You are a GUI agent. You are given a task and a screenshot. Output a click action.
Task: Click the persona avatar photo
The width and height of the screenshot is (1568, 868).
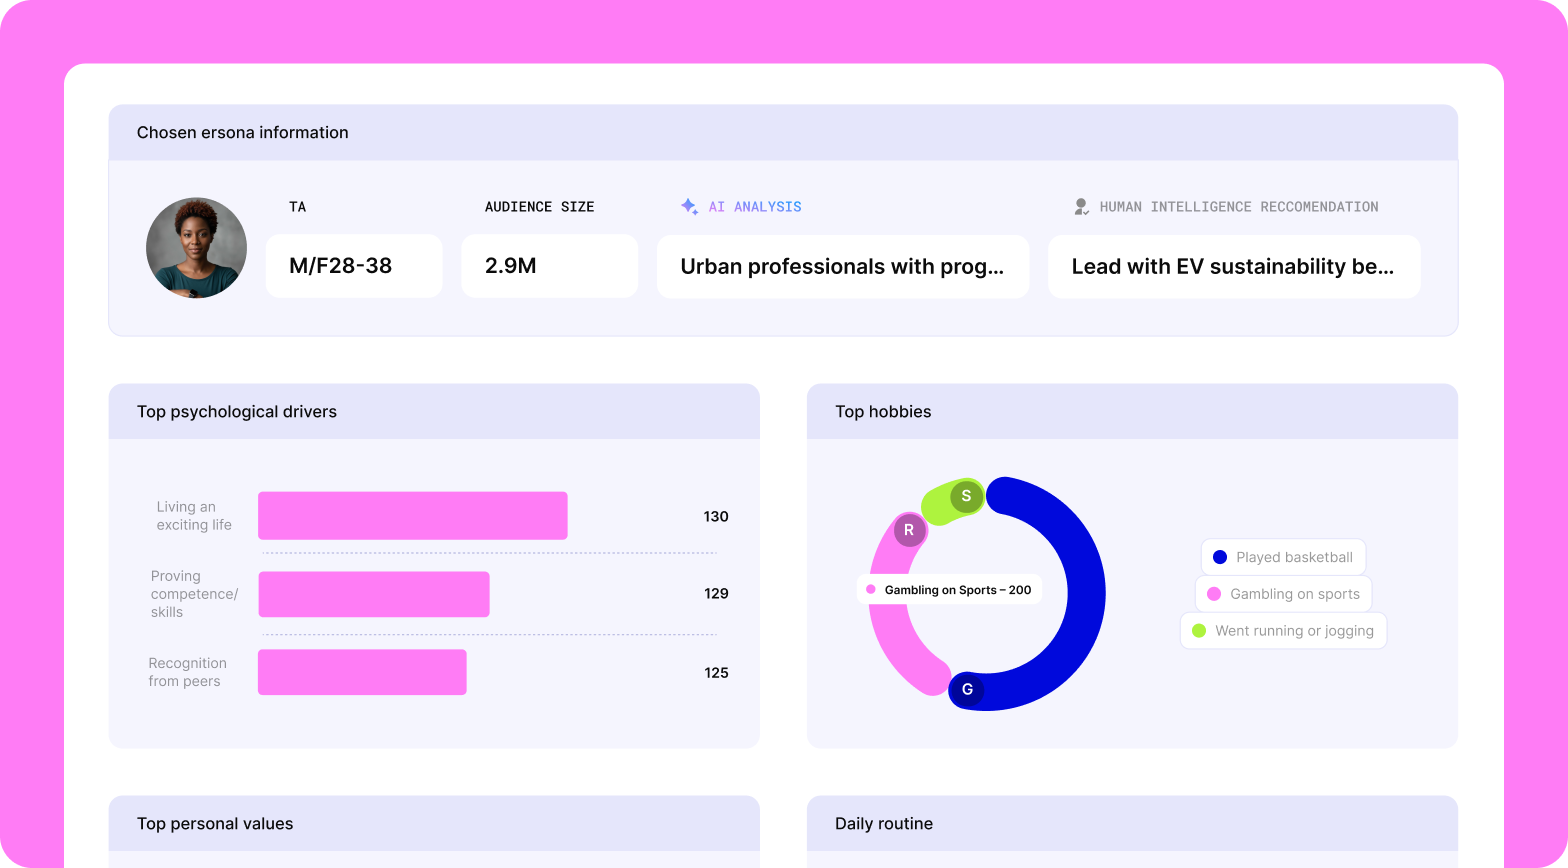click(x=196, y=247)
